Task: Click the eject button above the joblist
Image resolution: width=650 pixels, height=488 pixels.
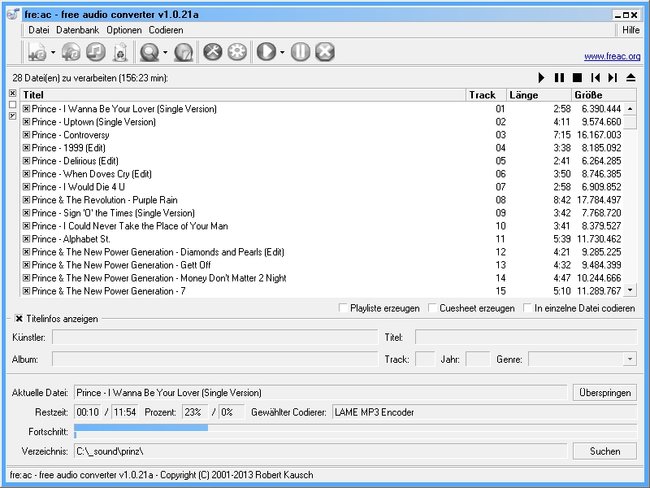Action: (631, 78)
